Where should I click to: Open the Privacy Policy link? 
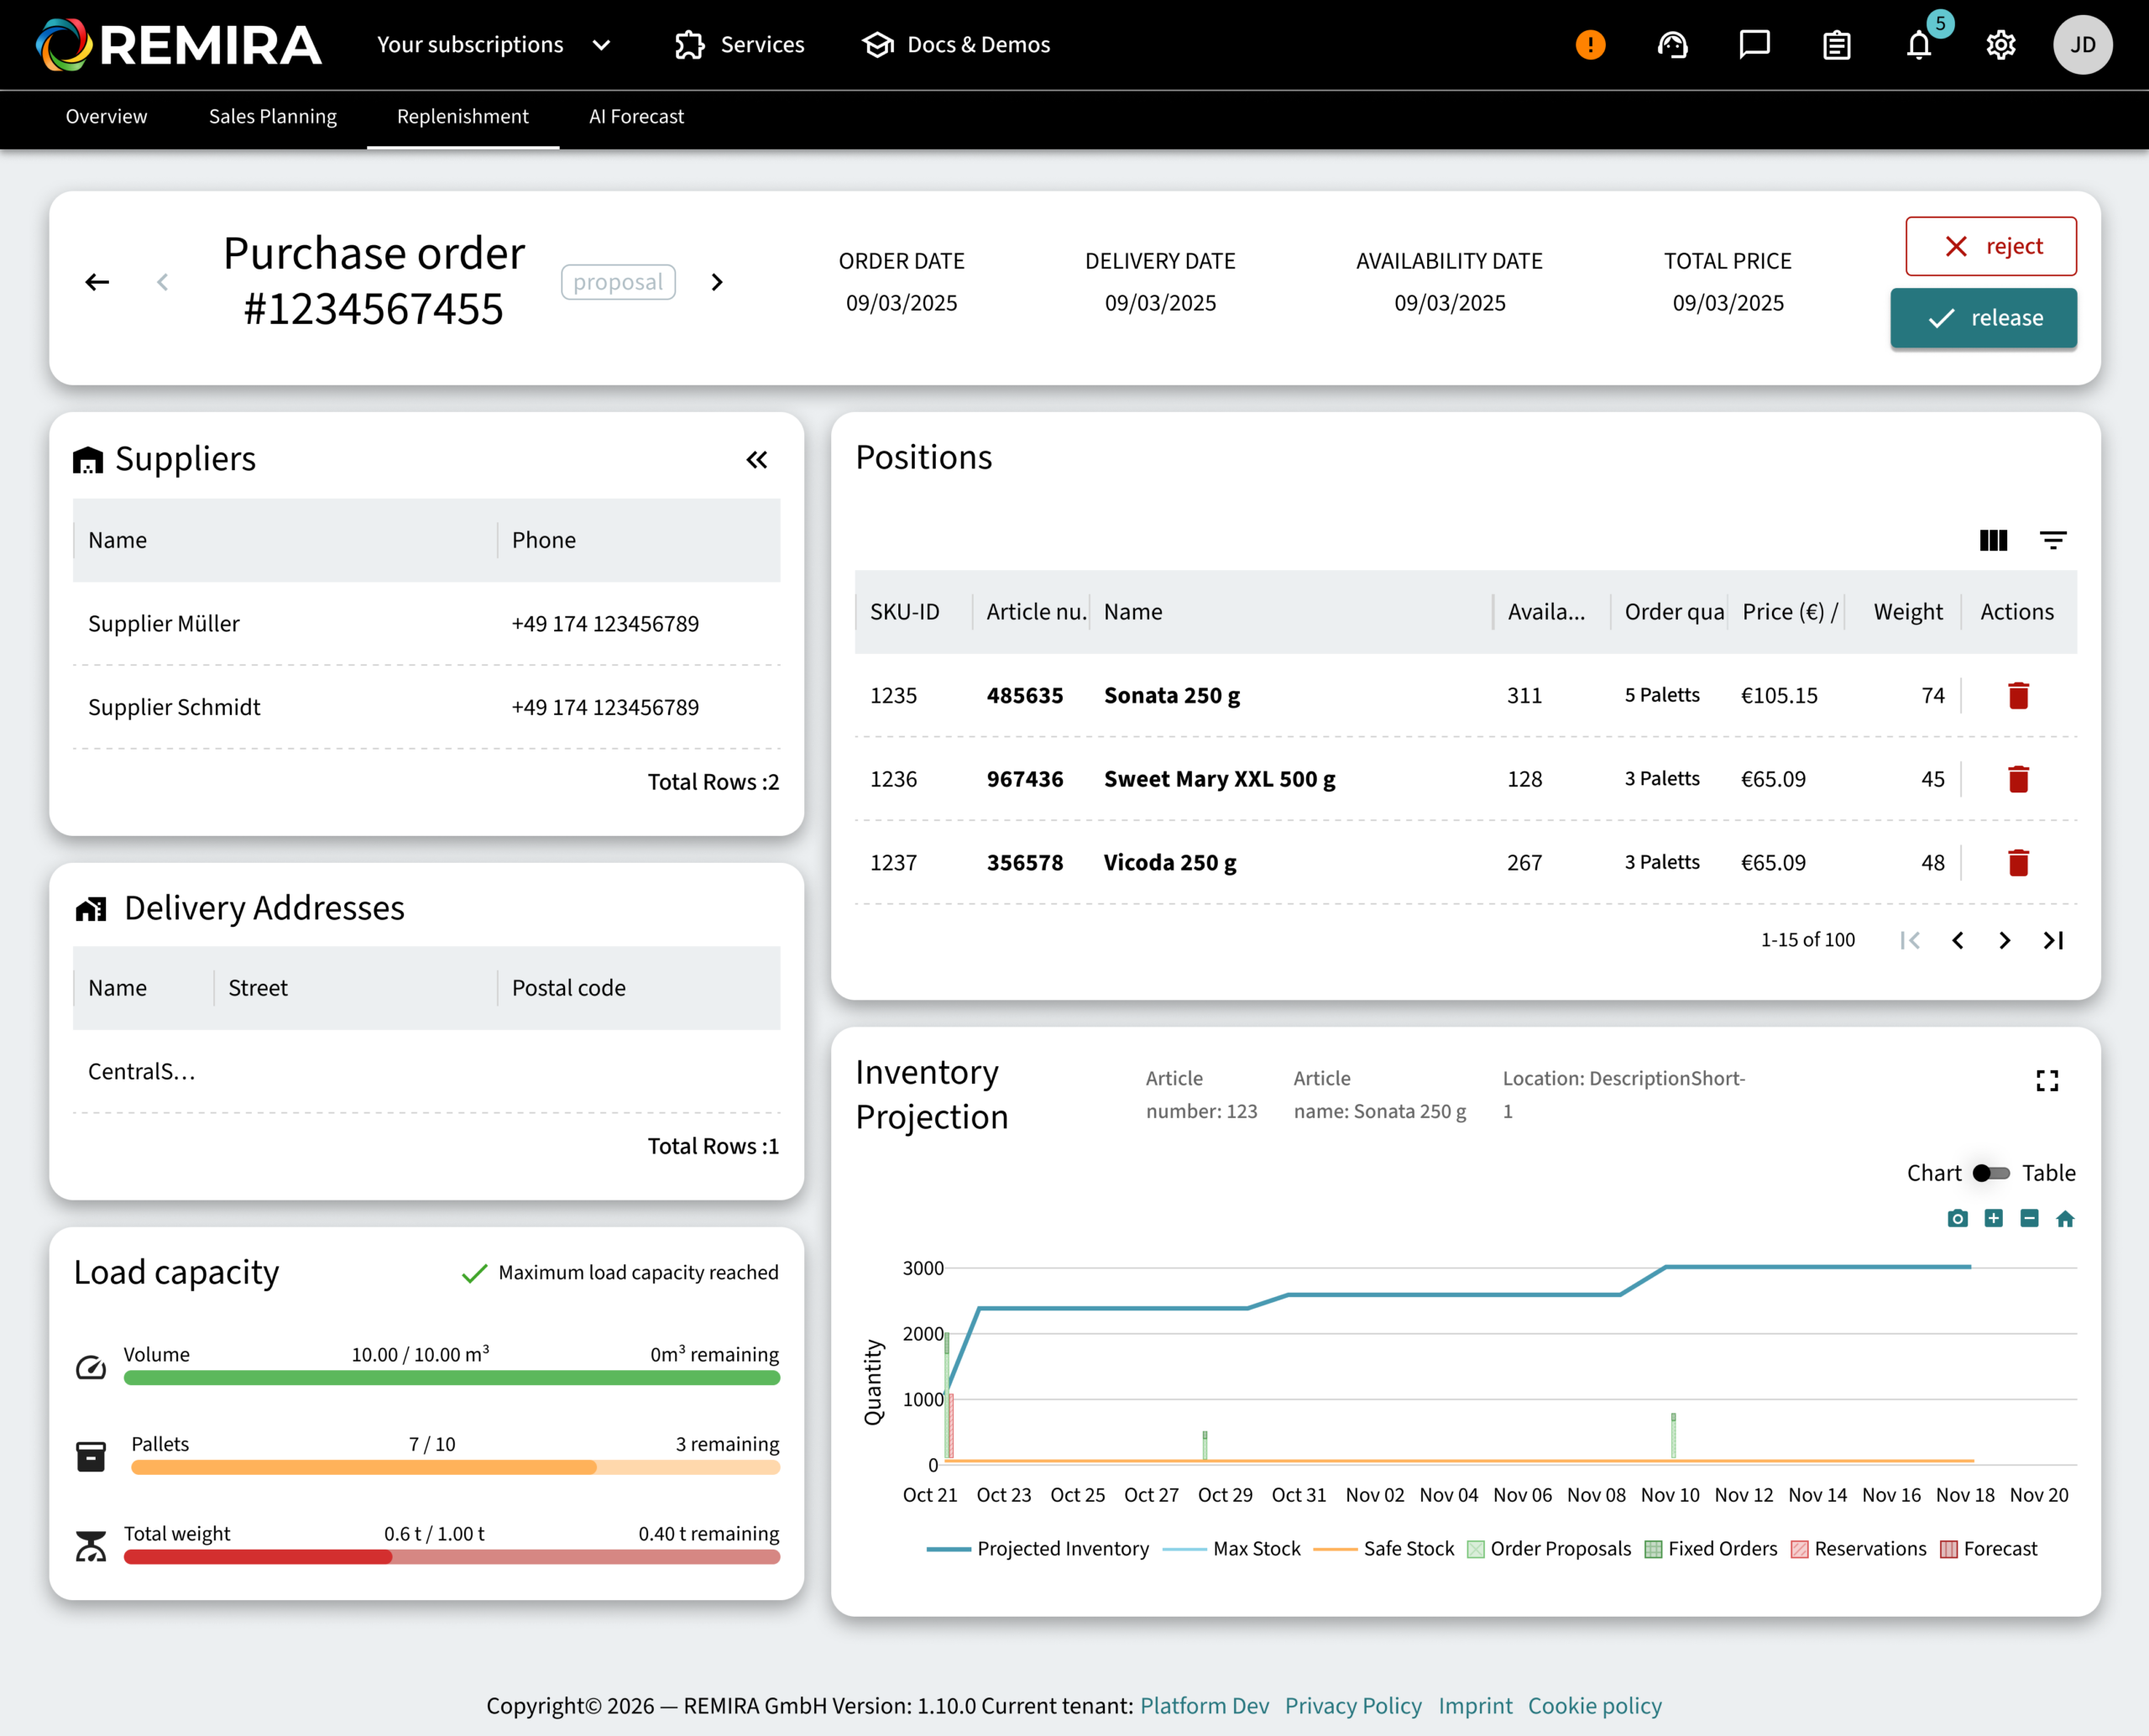[x=1352, y=1705]
